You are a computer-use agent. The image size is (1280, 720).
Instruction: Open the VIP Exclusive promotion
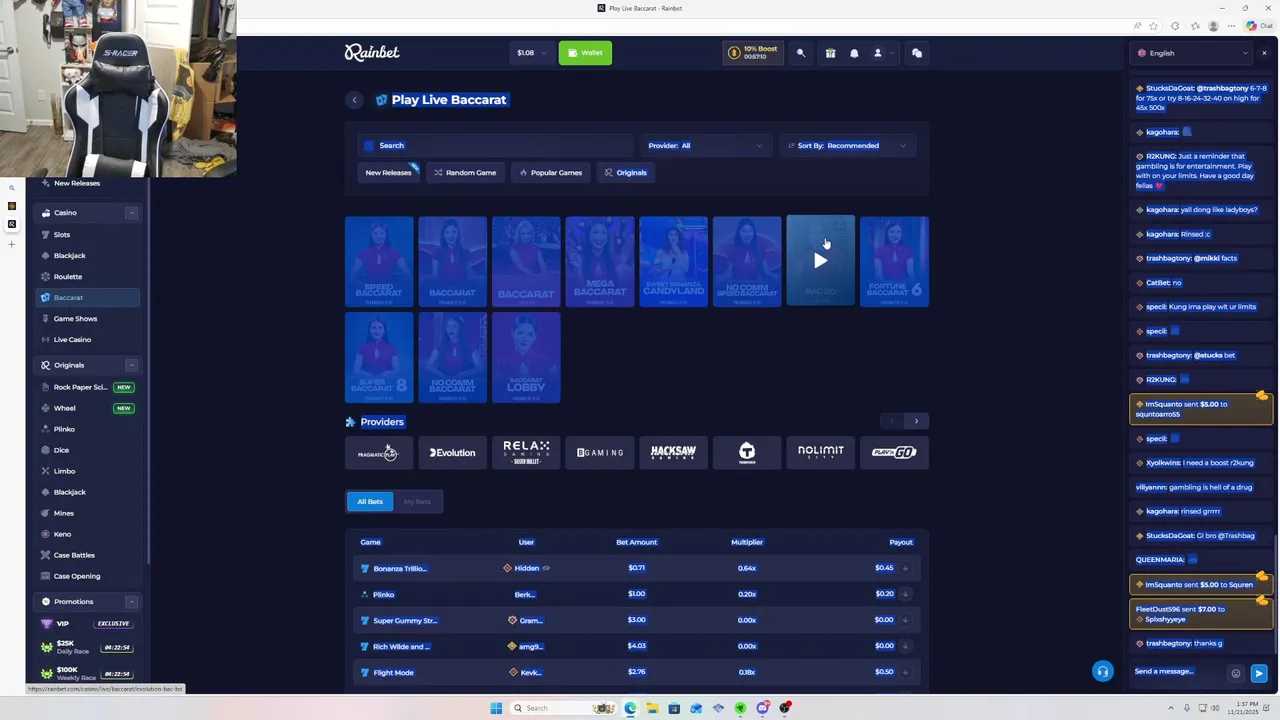click(x=86, y=624)
